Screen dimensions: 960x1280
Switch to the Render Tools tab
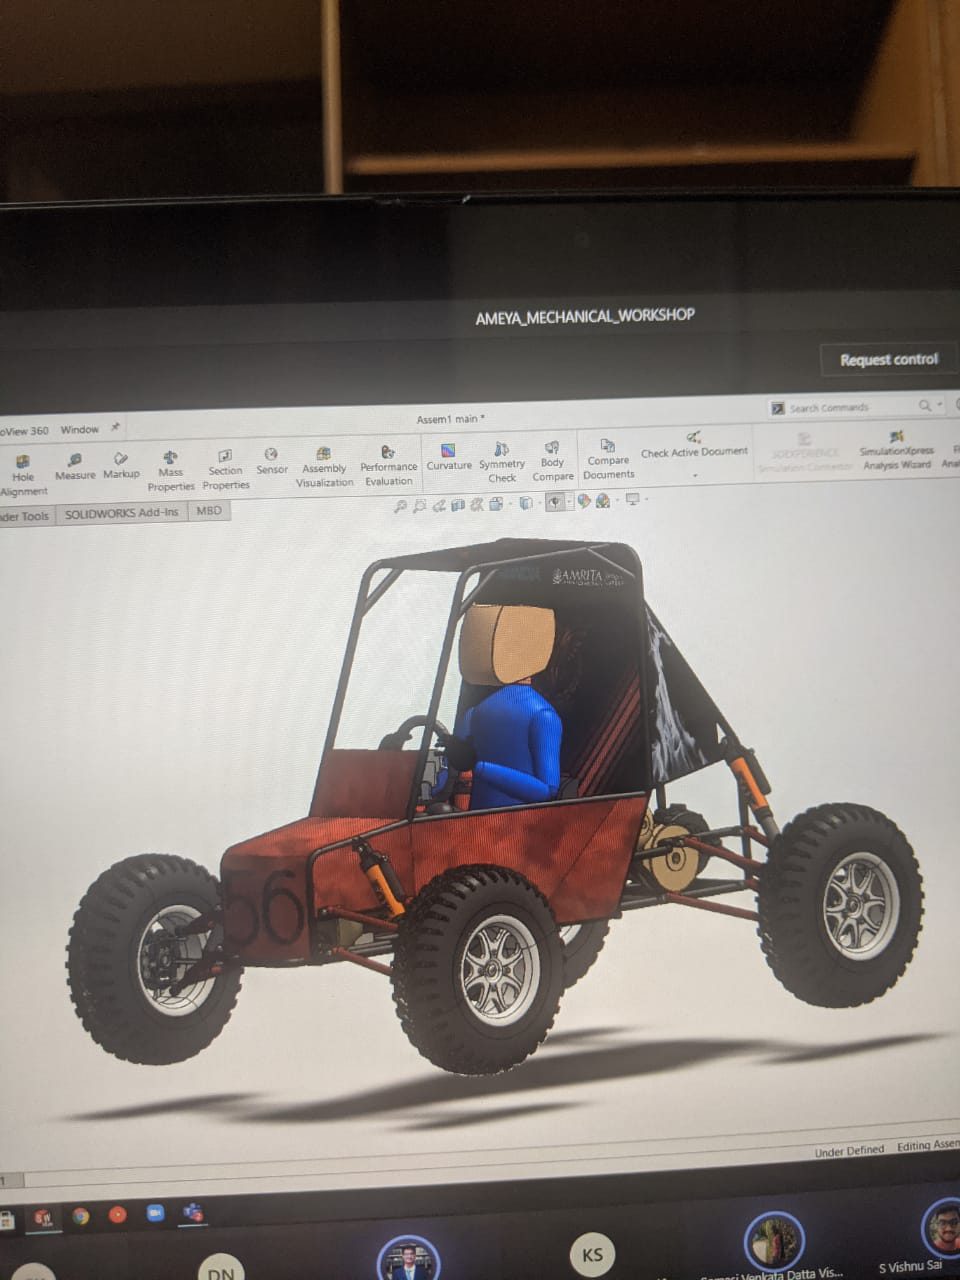pyautogui.click(x=25, y=515)
